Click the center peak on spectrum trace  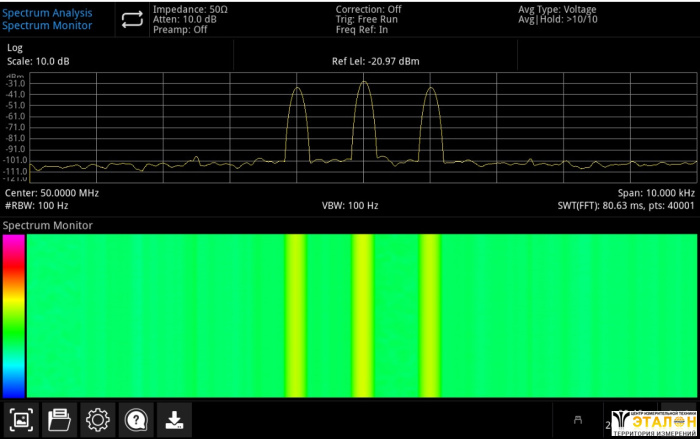click(363, 84)
